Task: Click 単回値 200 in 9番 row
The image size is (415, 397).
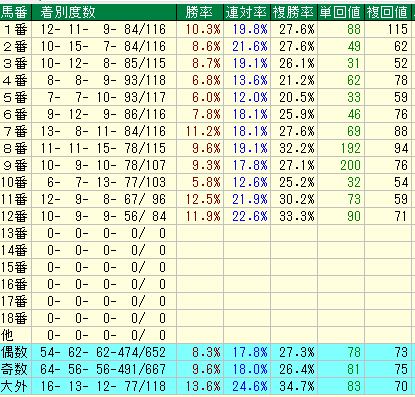Action: click(x=351, y=166)
